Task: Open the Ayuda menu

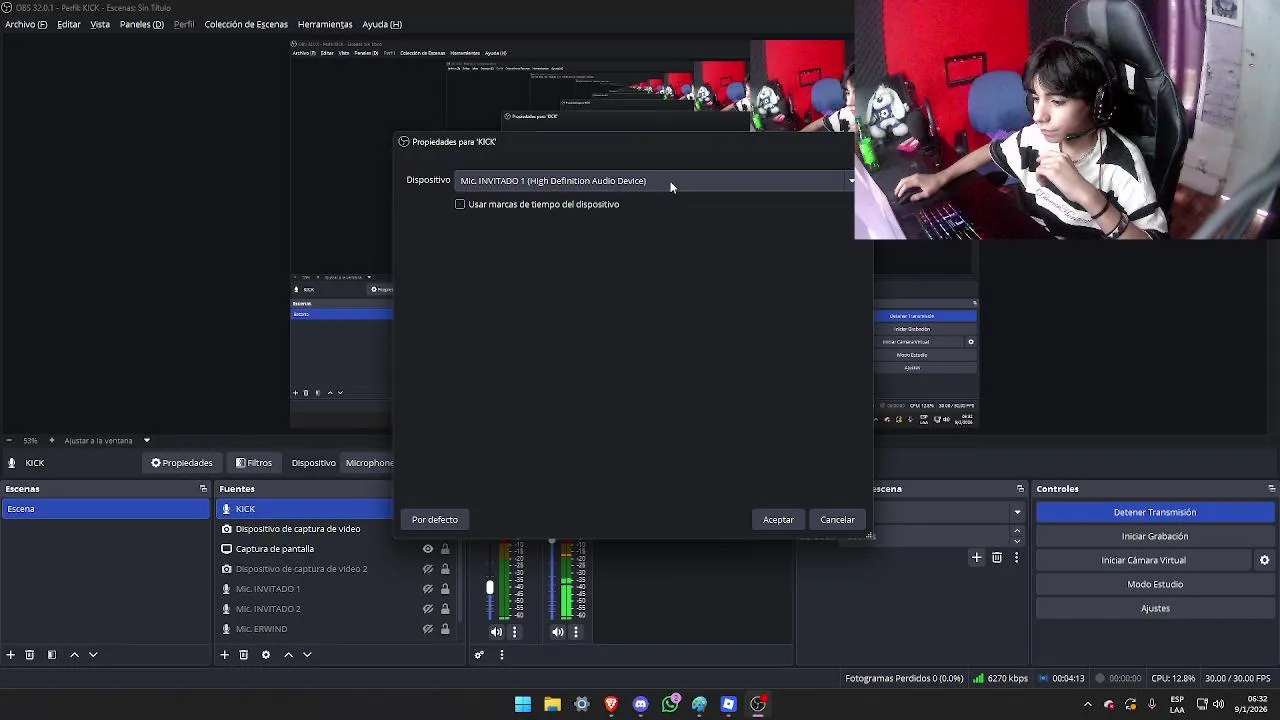Action: point(382,24)
